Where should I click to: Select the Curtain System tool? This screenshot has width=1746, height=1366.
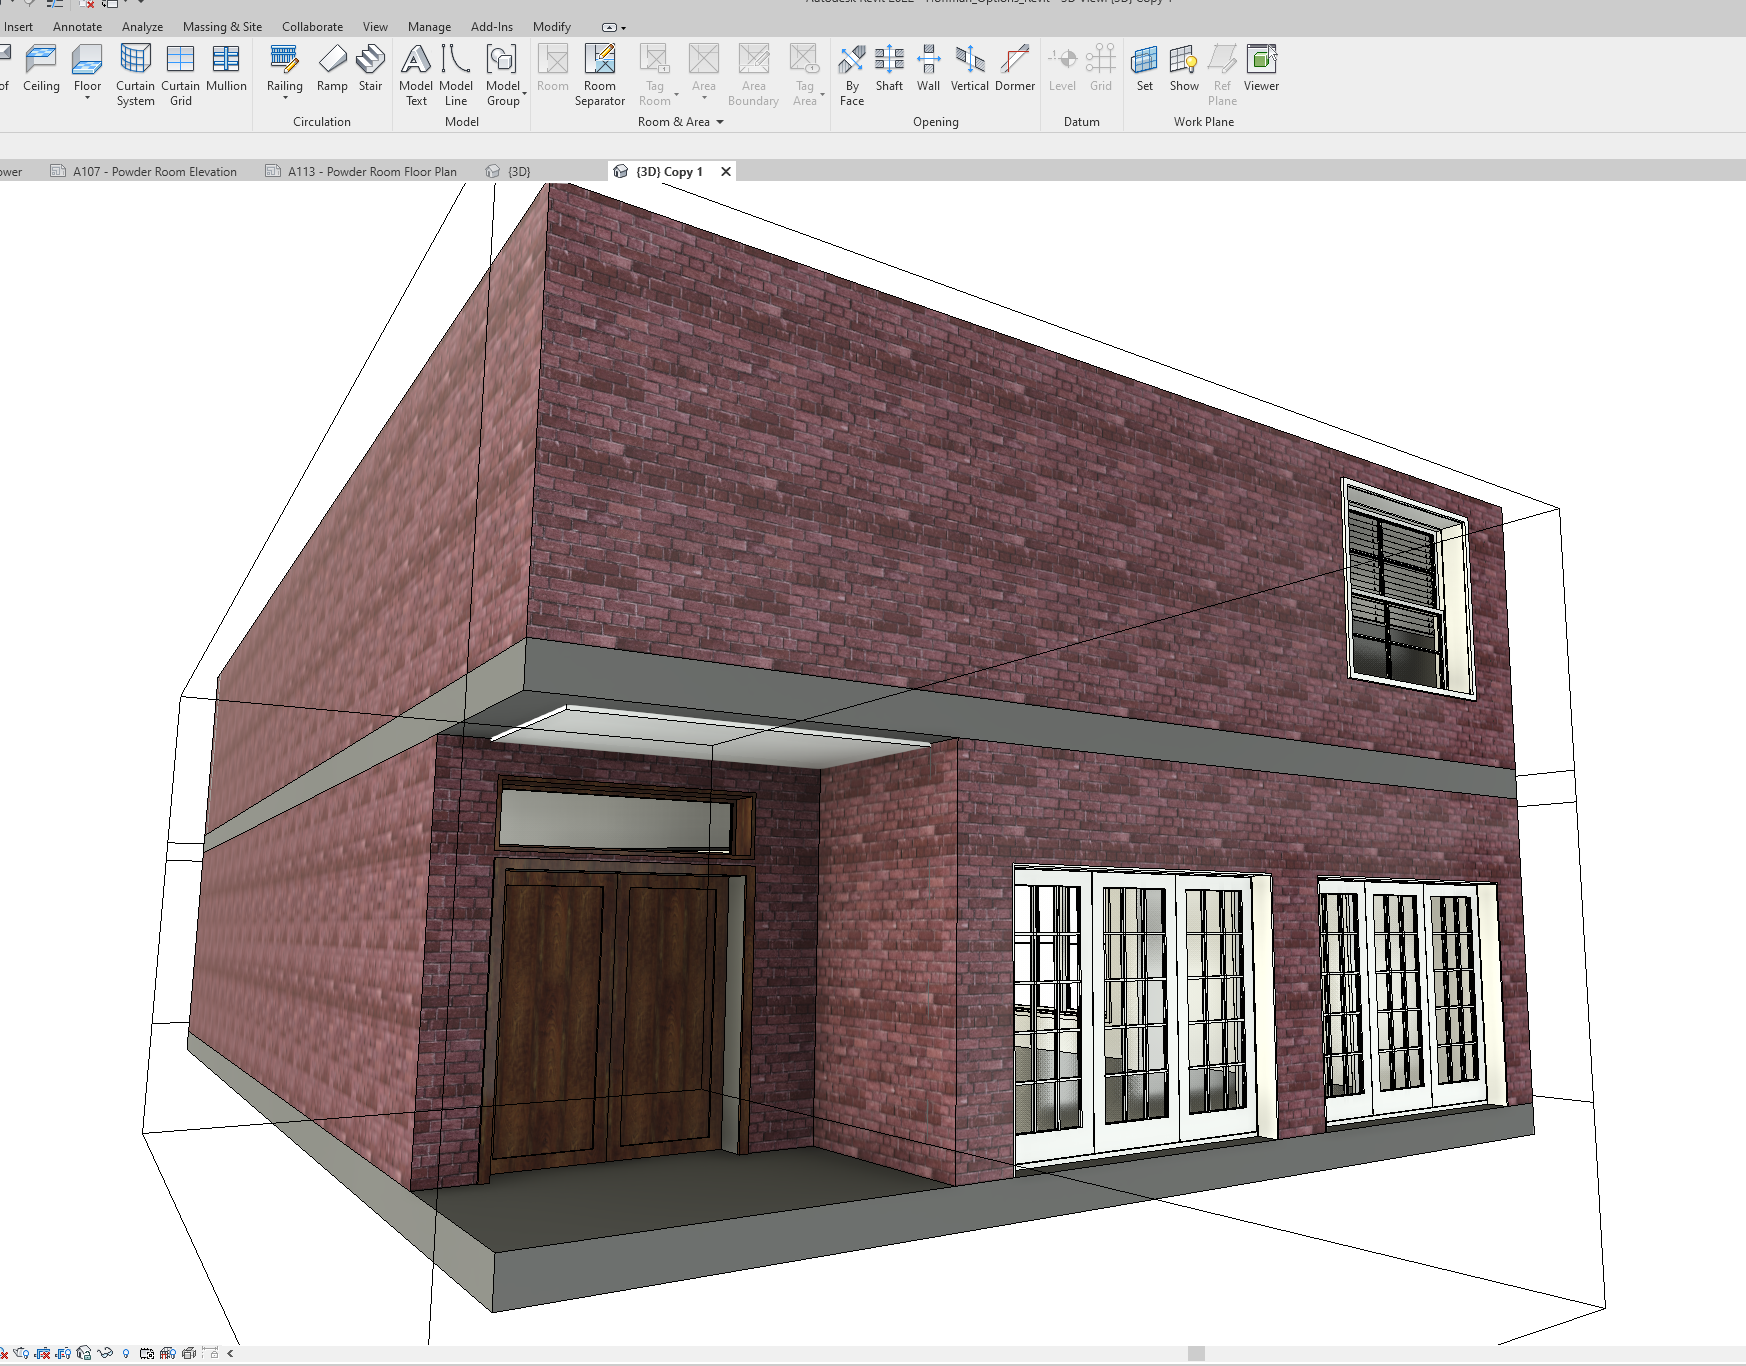[135, 76]
